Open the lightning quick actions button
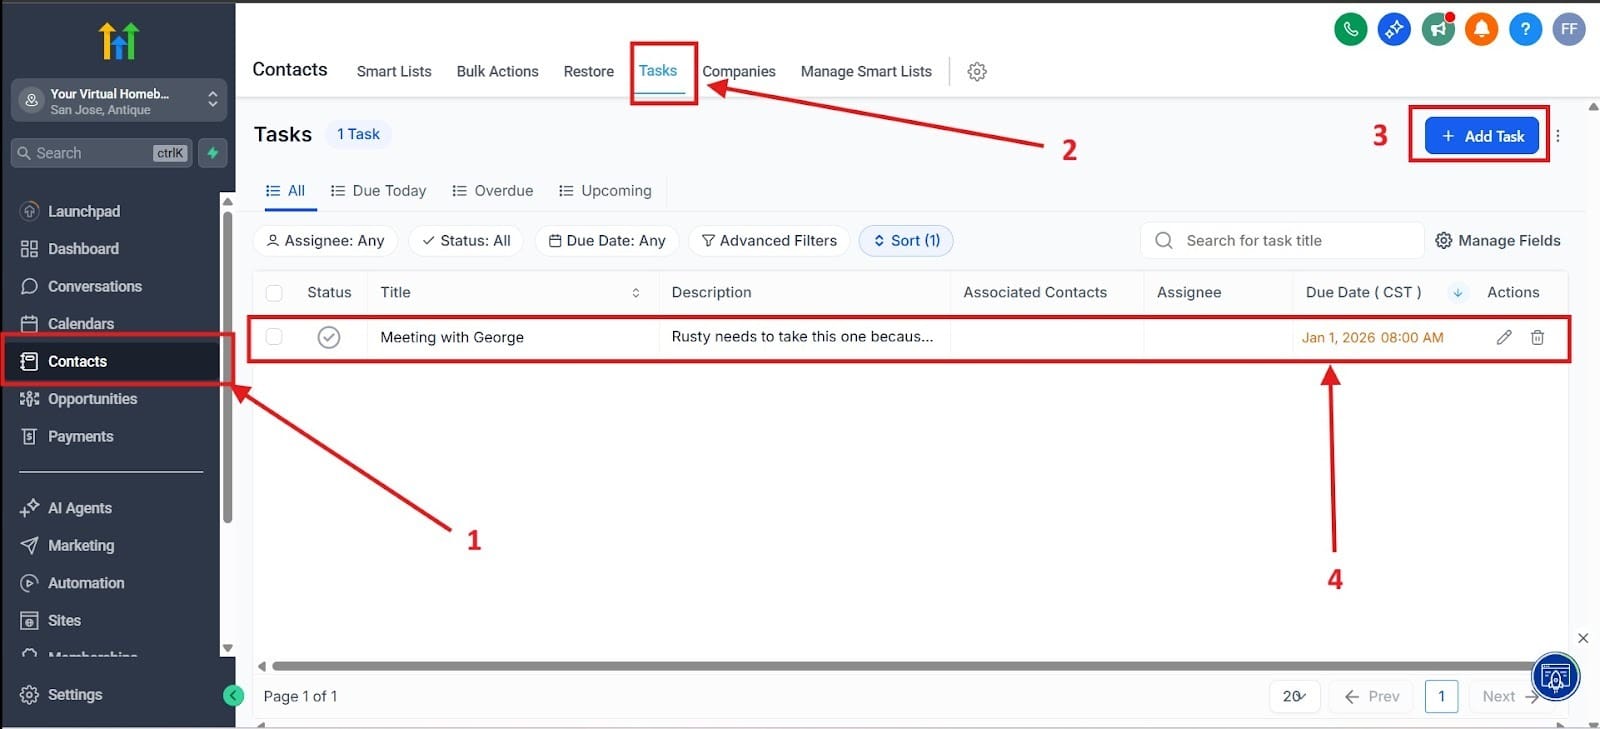The width and height of the screenshot is (1600, 729). tap(212, 153)
